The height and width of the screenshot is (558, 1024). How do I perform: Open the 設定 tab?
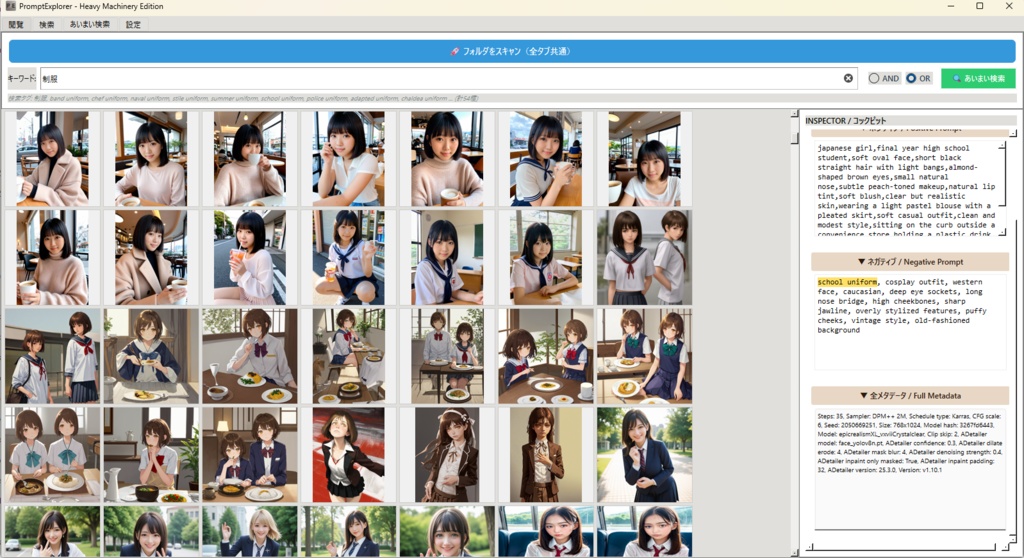[x=133, y=24]
